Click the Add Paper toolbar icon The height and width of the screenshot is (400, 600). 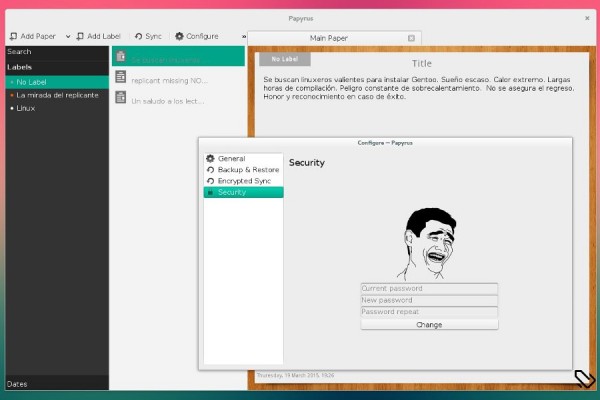12,36
